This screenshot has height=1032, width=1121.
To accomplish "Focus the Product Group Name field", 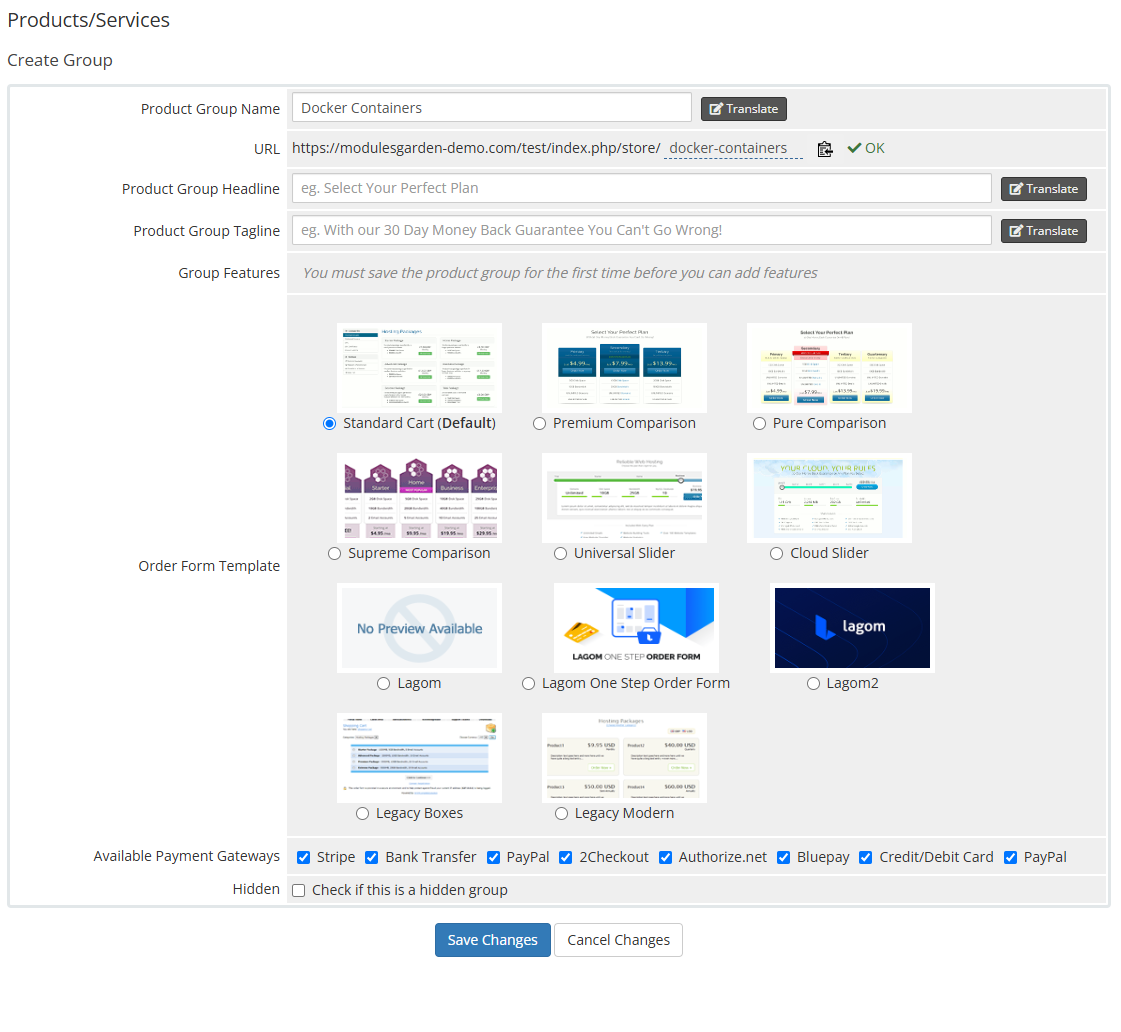I will [491, 107].
